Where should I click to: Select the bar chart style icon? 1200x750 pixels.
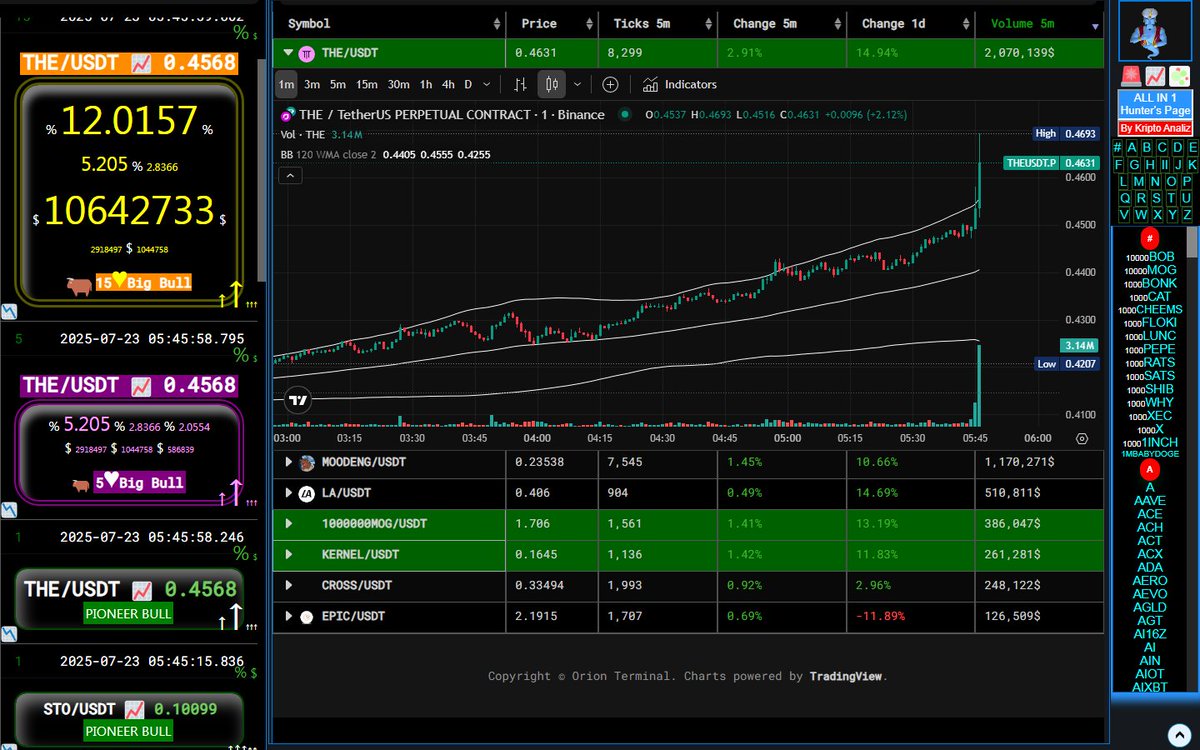pos(520,85)
